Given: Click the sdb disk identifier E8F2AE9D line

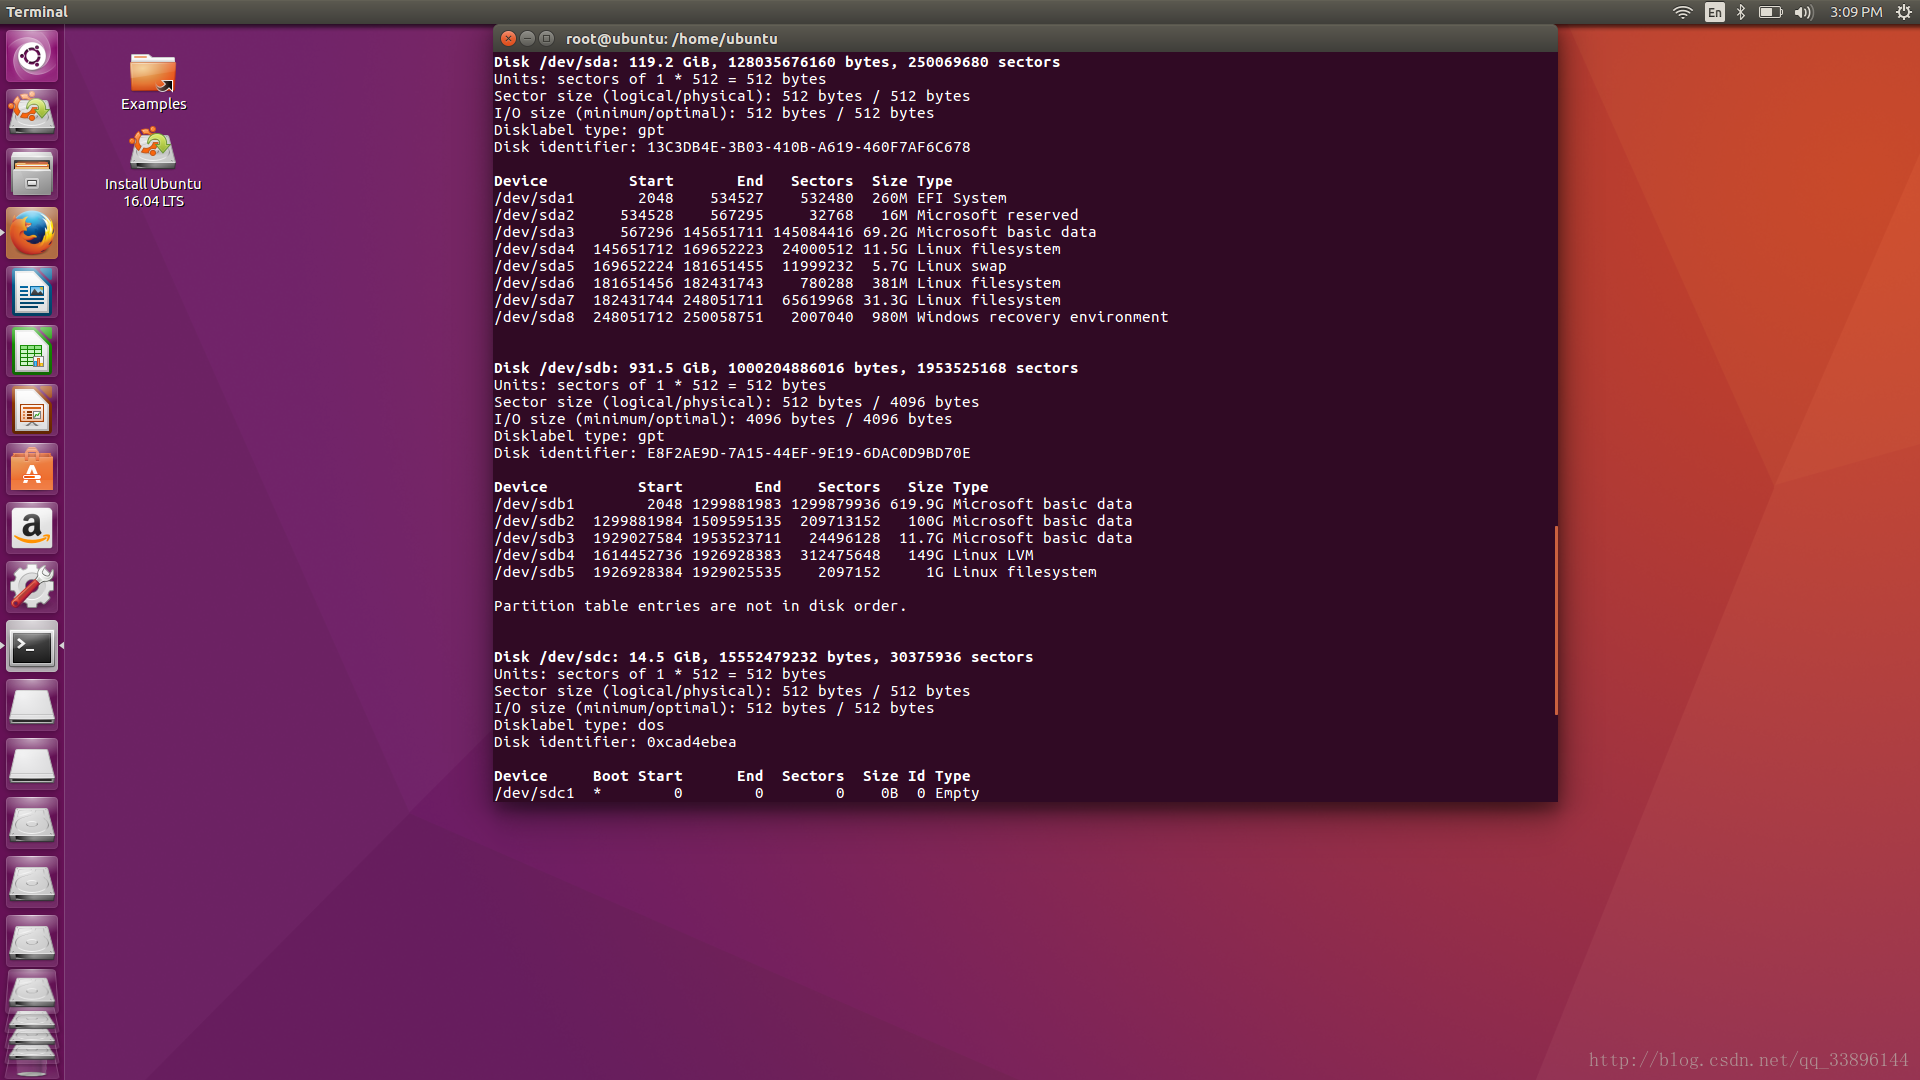Looking at the screenshot, I should tap(732, 453).
